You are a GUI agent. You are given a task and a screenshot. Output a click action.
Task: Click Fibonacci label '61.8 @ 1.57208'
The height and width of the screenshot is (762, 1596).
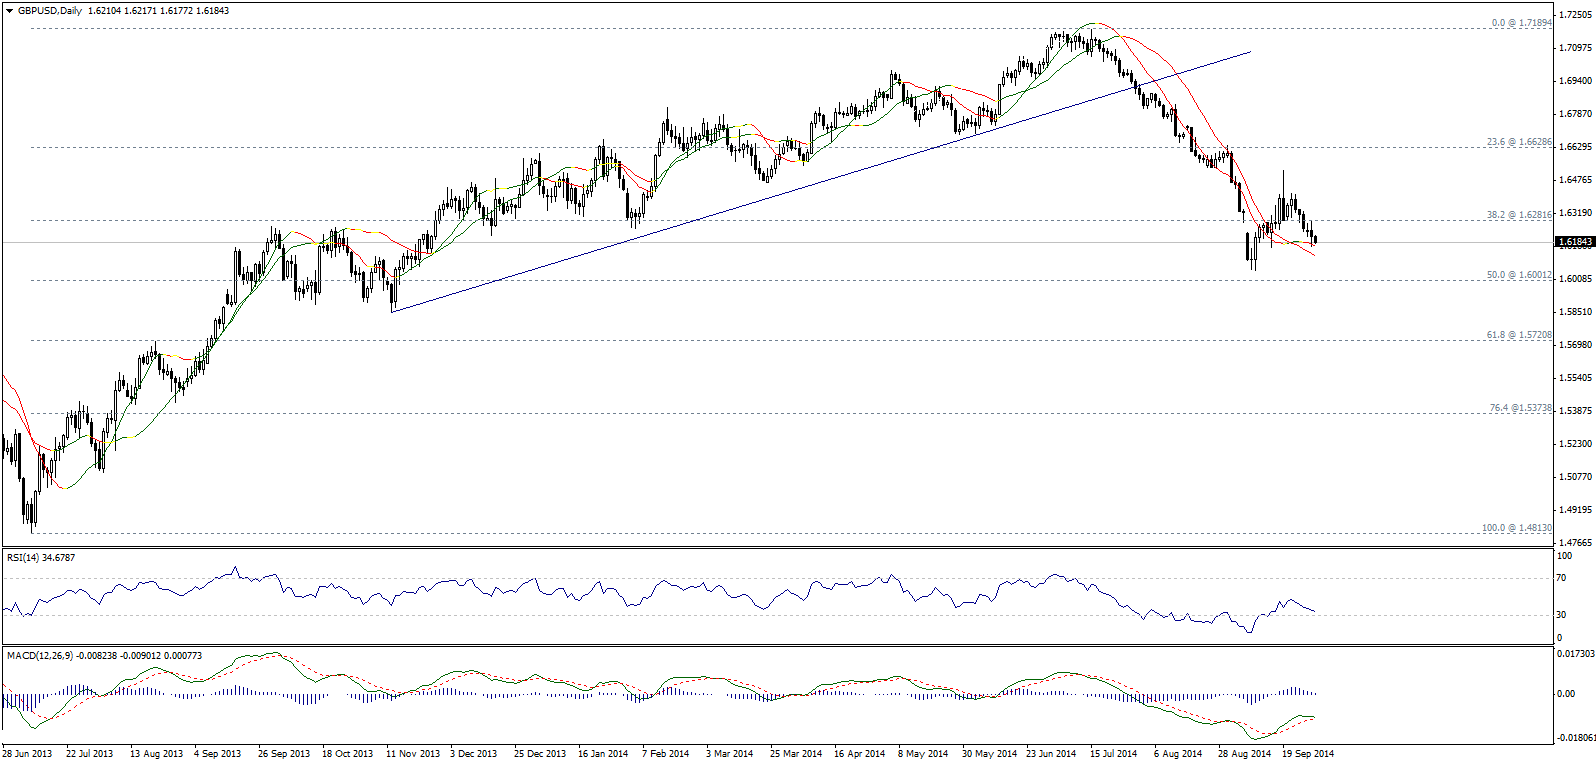click(x=1519, y=335)
